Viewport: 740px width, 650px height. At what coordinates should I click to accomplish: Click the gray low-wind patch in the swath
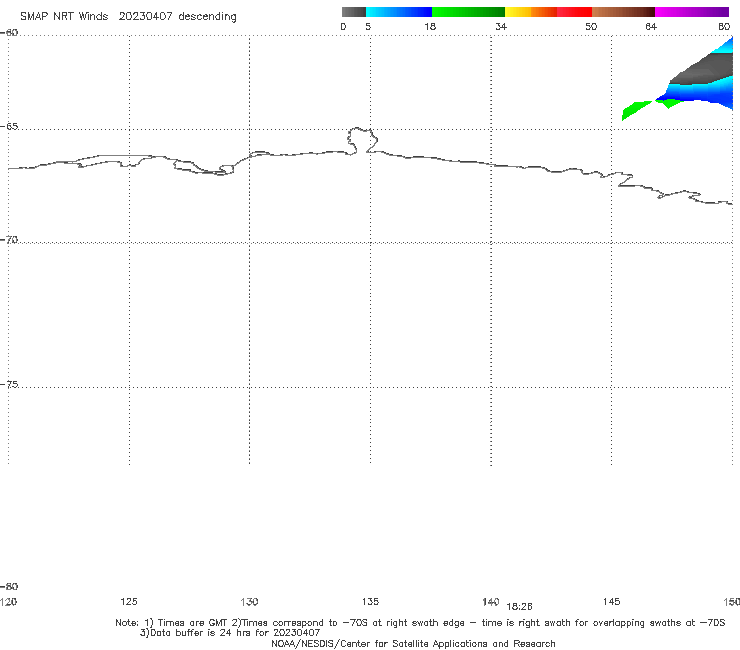pos(706,69)
